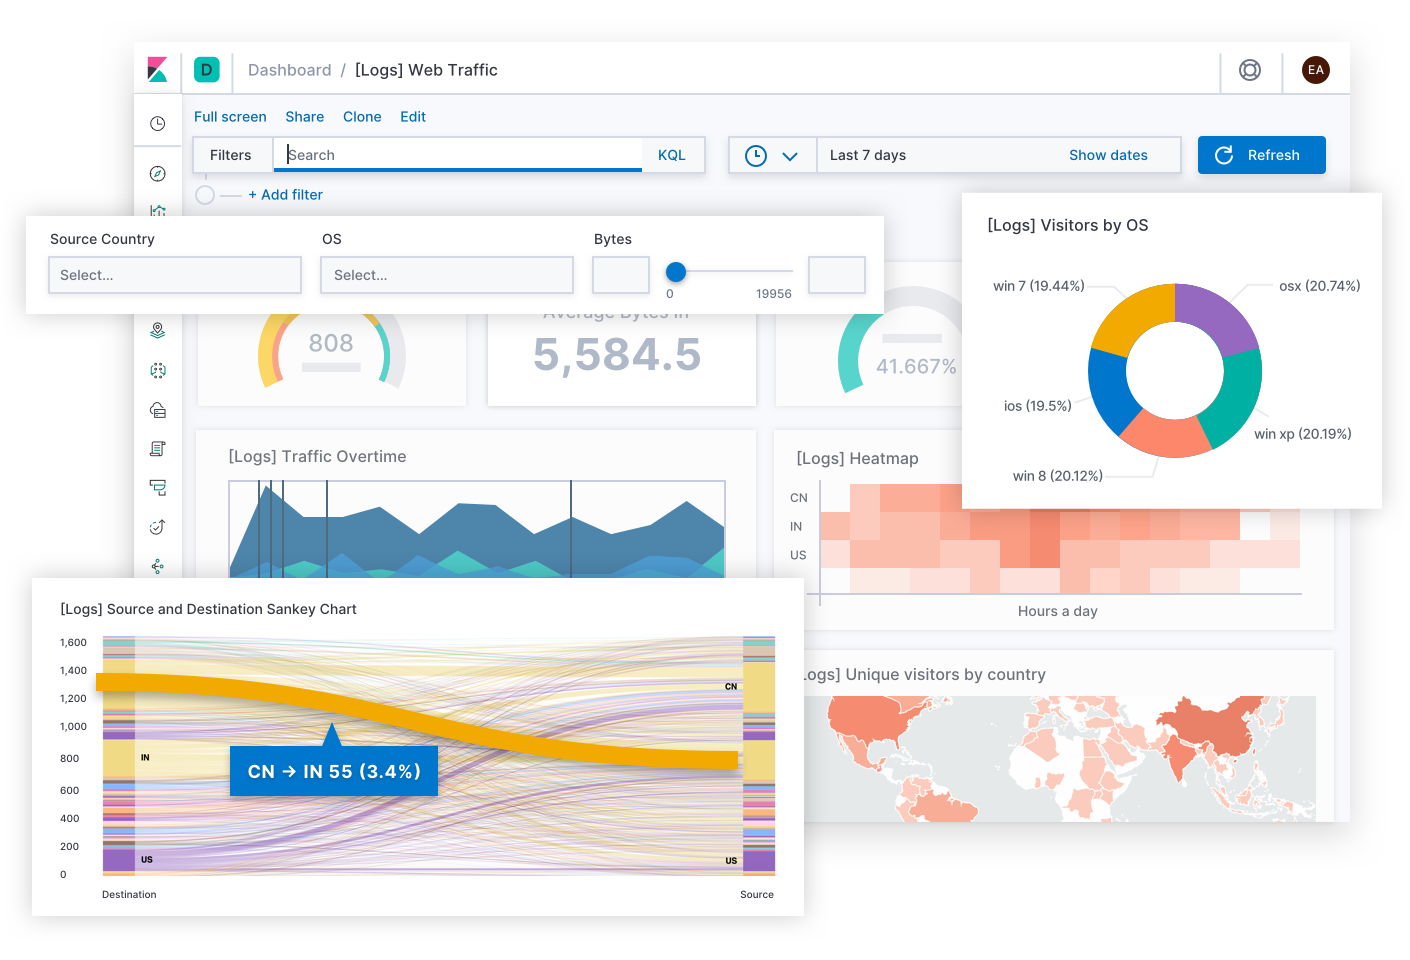This screenshot has width=1410, height=960.
Task: Open the Graph analytics icon in sidebar
Action: 157,566
